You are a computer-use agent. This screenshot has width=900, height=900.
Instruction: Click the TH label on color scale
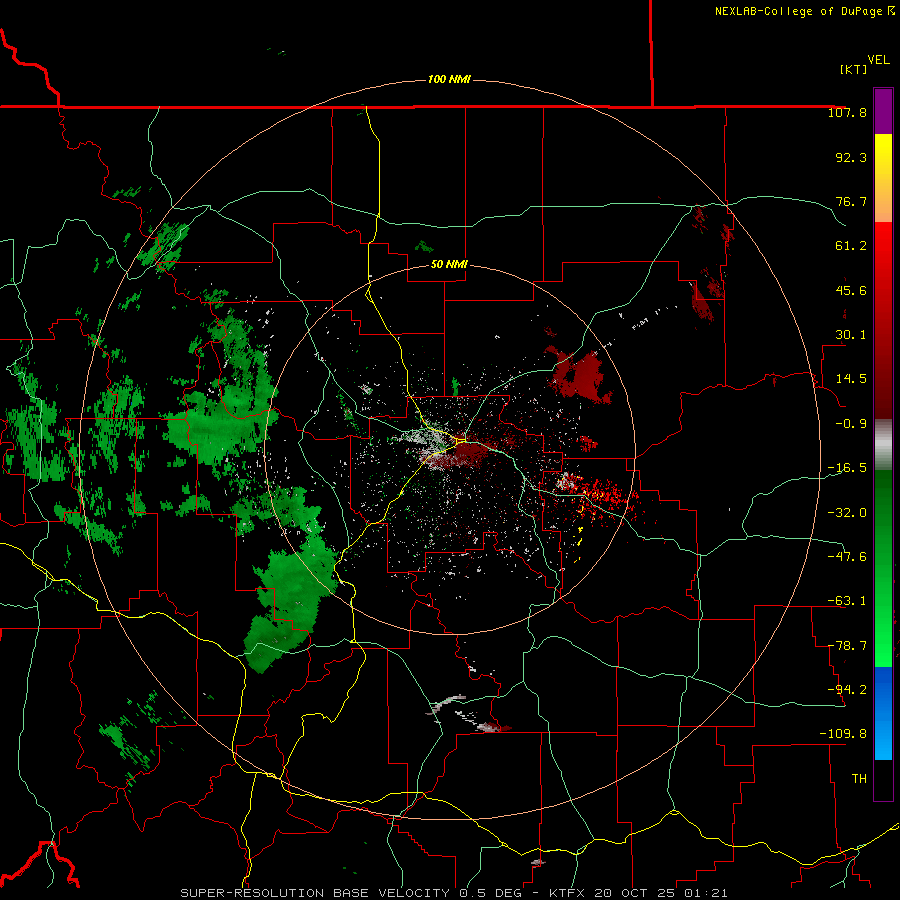coord(859,779)
